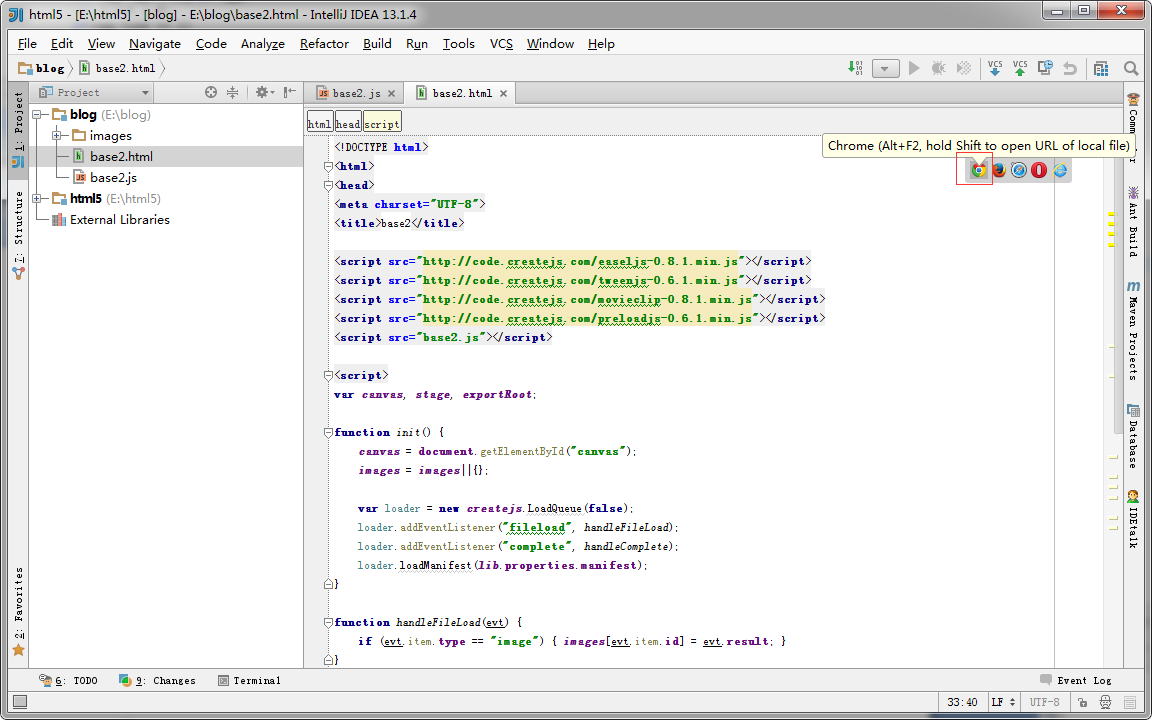Open Project Structure toolbar icon
The height and width of the screenshot is (720, 1152).
point(1101,68)
